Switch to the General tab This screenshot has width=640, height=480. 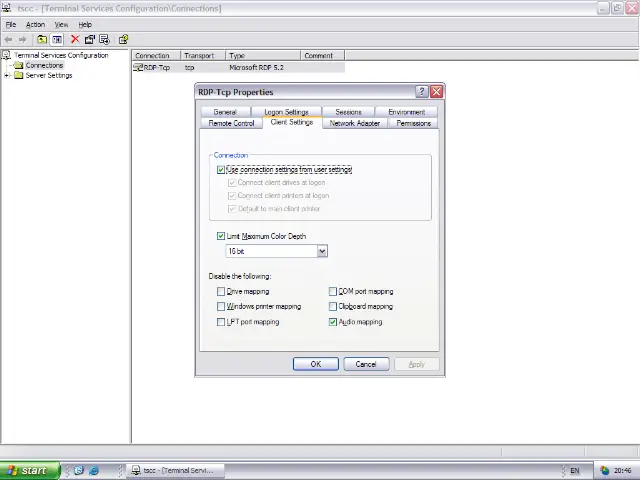tap(225, 112)
